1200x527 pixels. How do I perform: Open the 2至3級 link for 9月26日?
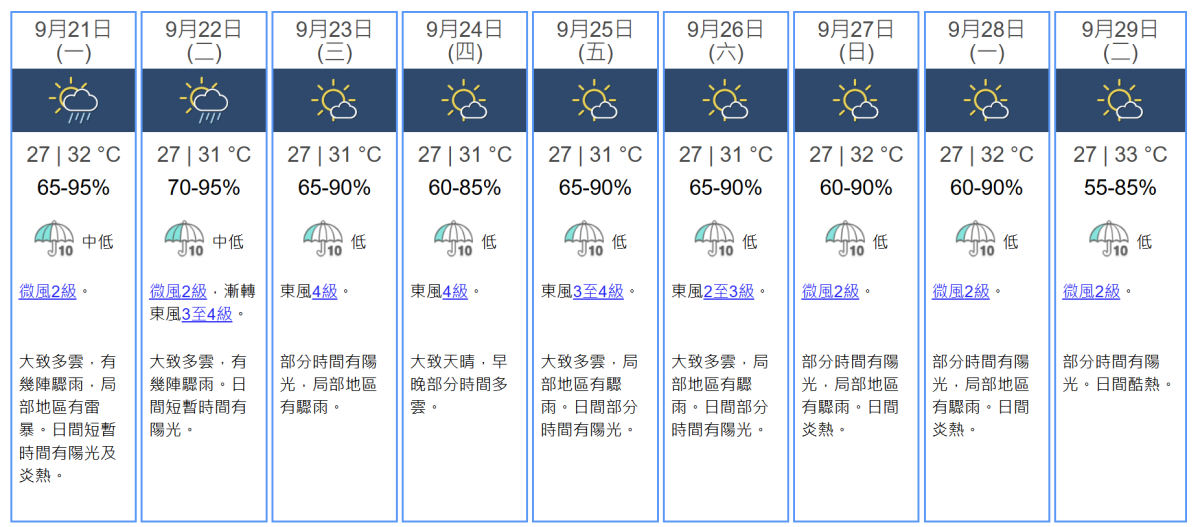[x=729, y=291]
